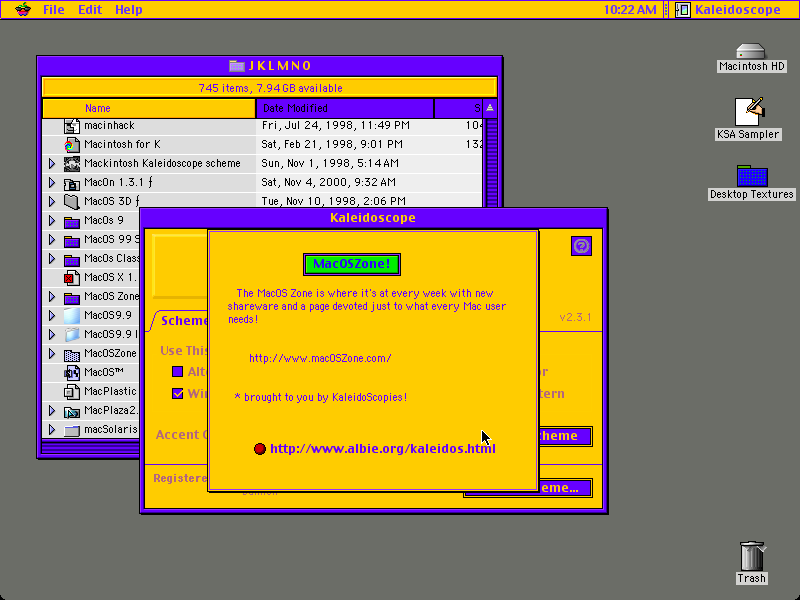Click the Kaleidoscope help question-mark icon
This screenshot has width=800, height=600.
pos(581,246)
